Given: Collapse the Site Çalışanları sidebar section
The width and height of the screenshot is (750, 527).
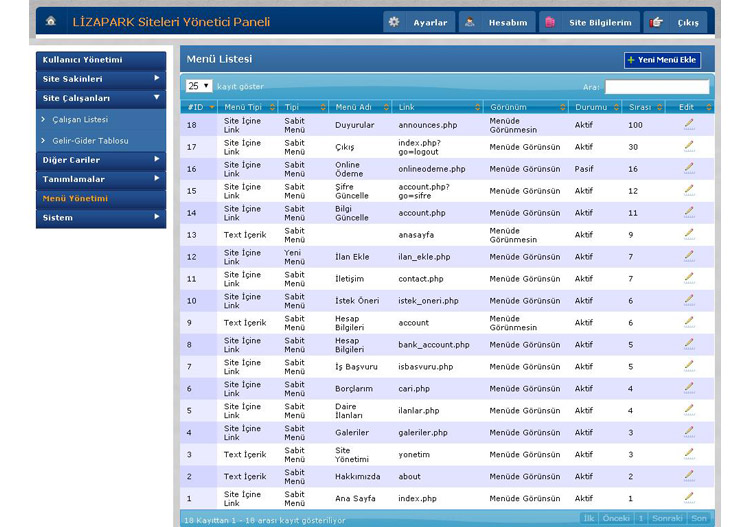Looking at the screenshot, I should 100,98.
